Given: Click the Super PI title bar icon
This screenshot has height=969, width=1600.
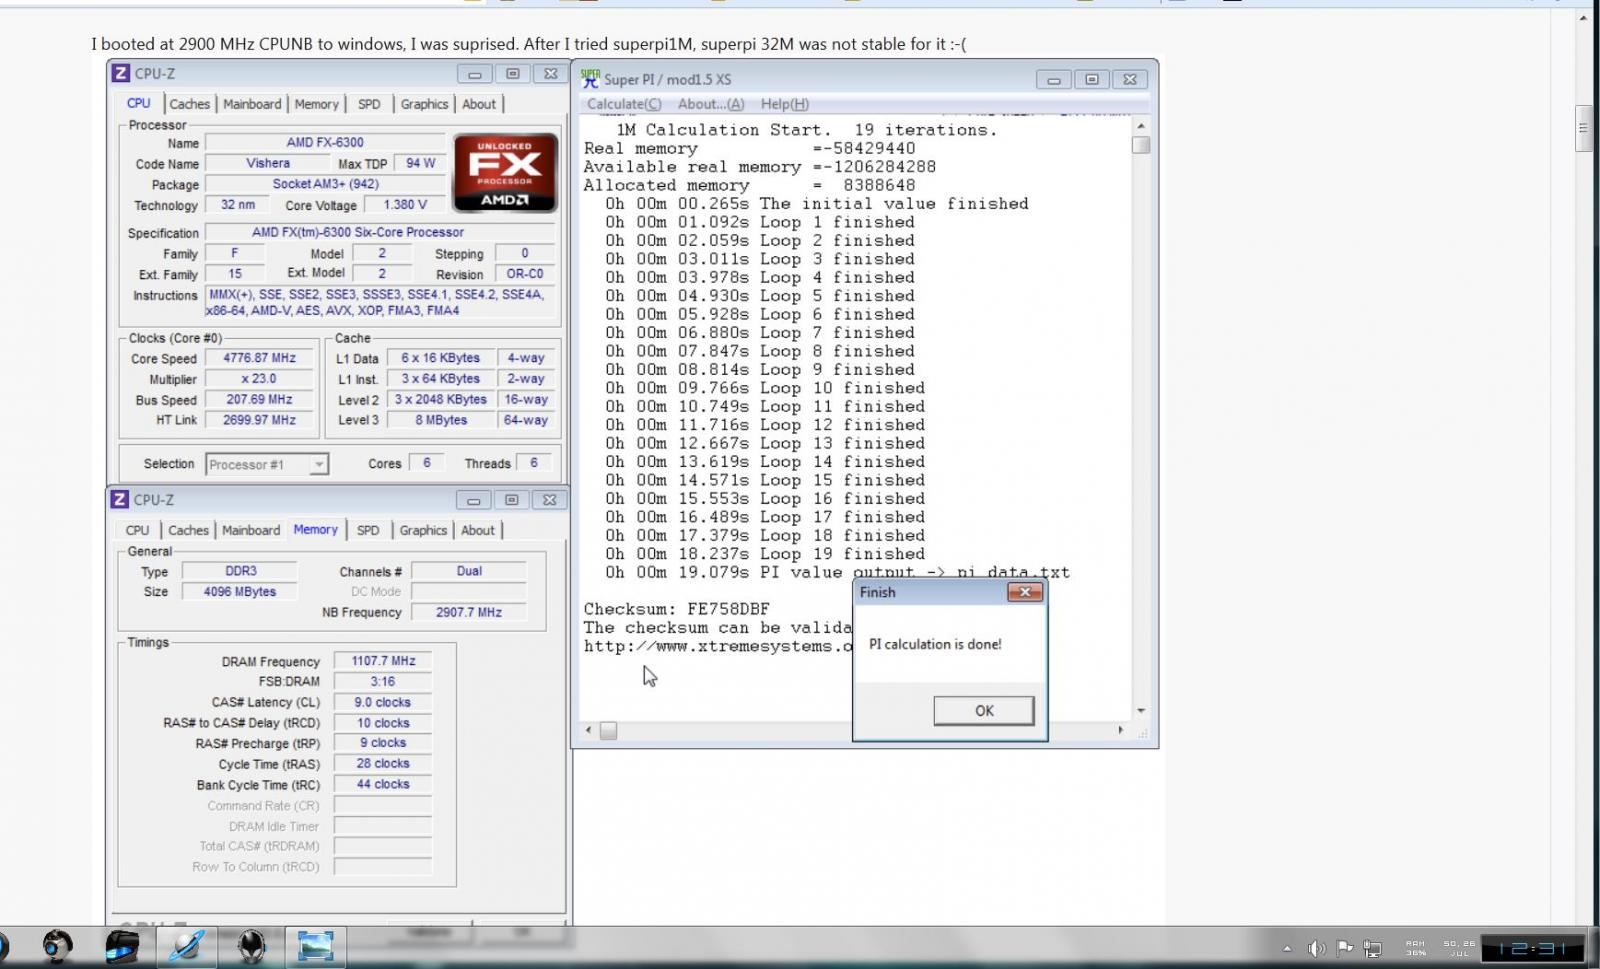Looking at the screenshot, I should pyautogui.click(x=590, y=78).
